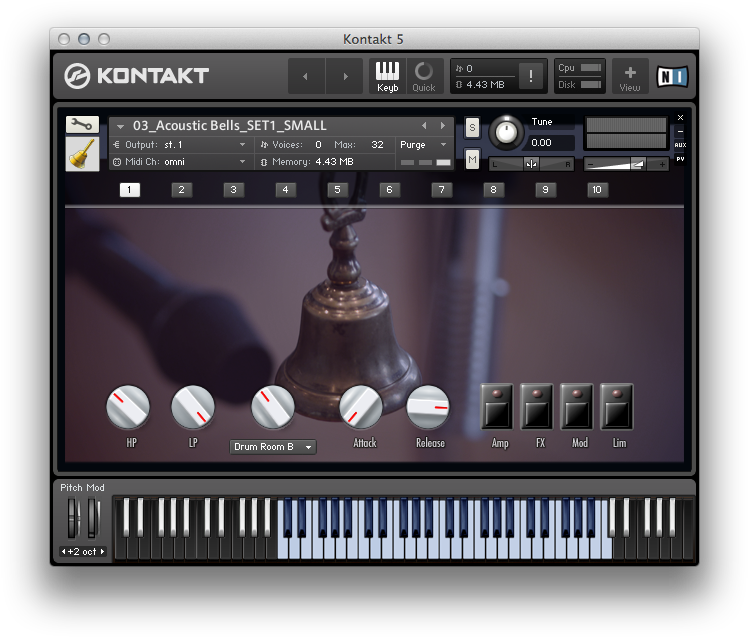Click the LP filter knob

(x=193, y=407)
